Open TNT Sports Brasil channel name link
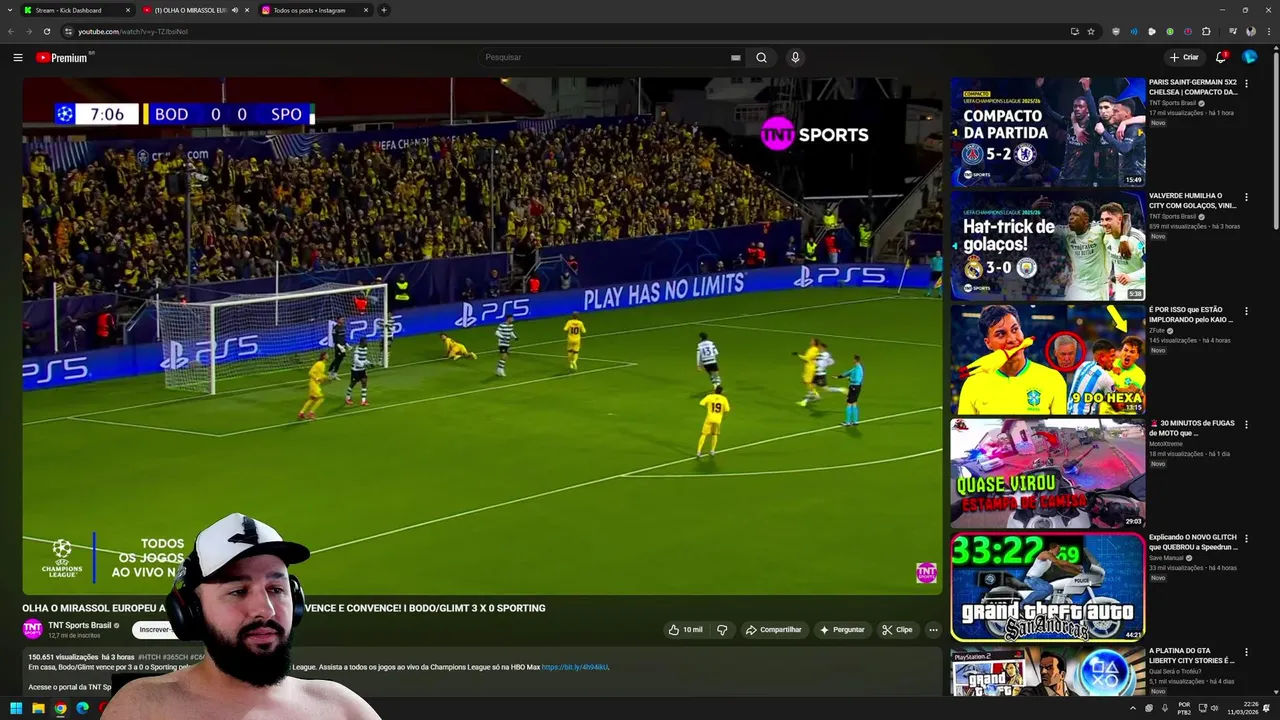 coord(80,625)
